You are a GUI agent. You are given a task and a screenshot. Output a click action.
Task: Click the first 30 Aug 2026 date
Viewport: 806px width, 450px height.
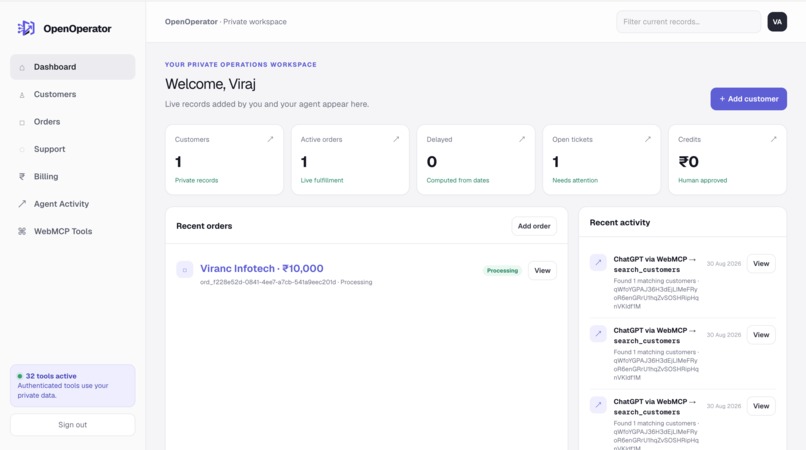(x=723, y=263)
